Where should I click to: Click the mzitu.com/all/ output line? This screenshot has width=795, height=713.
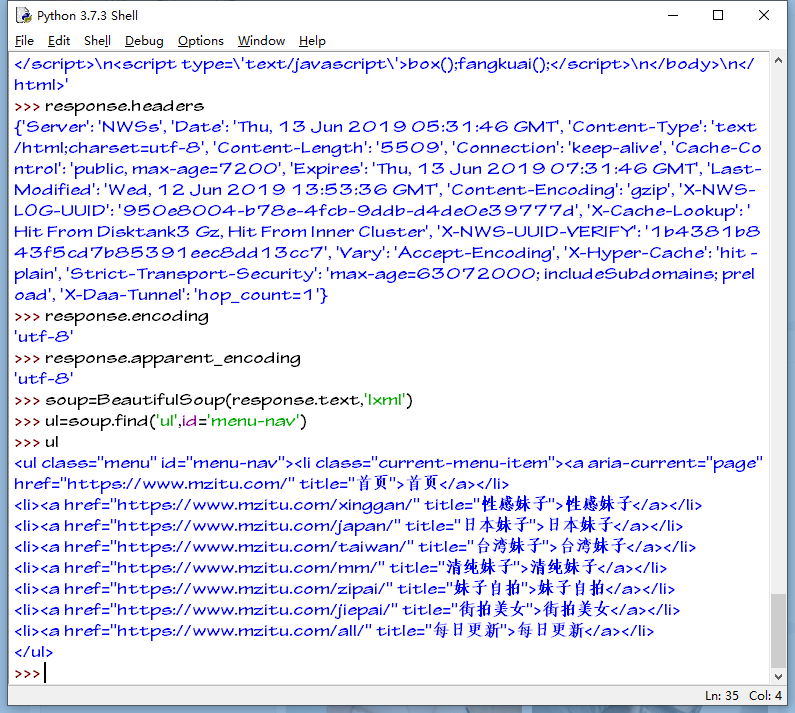pyautogui.click(x=334, y=631)
